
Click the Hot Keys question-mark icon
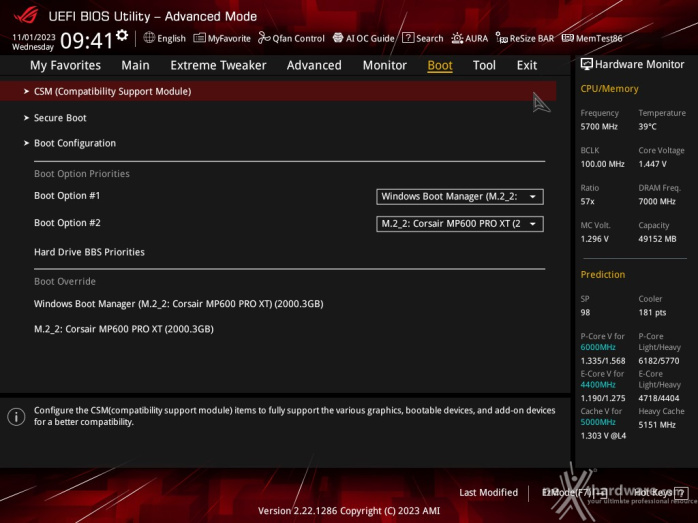point(680,493)
